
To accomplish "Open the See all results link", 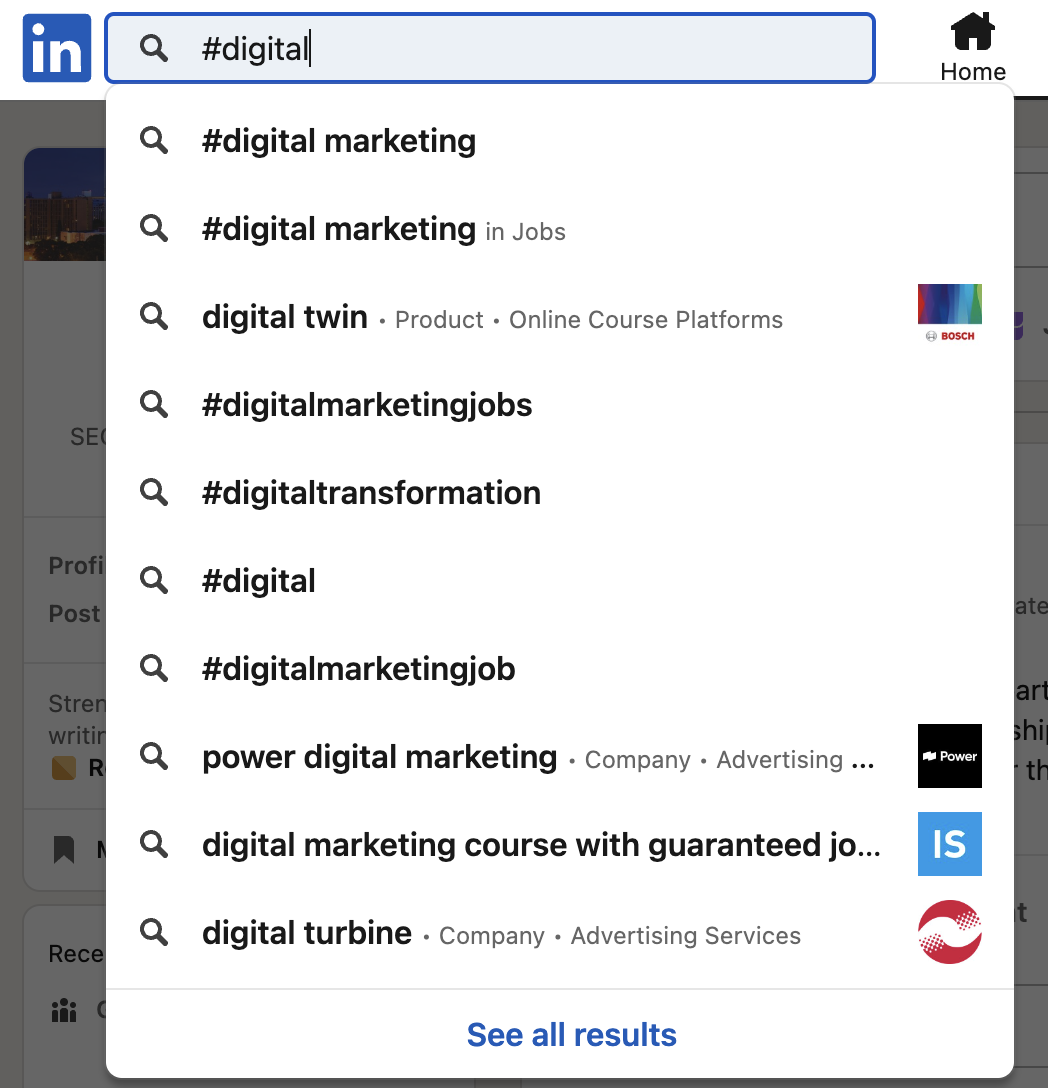I will click(x=572, y=1034).
